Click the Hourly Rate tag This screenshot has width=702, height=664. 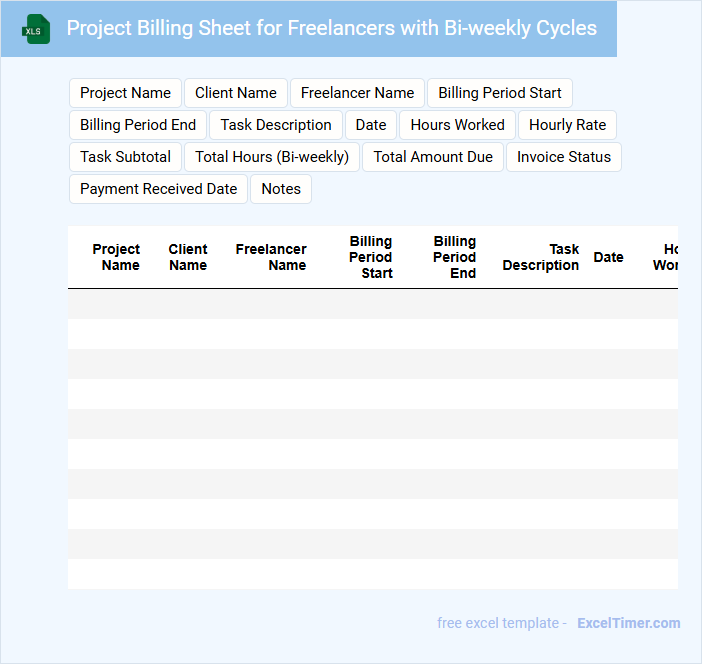click(x=567, y=125)
